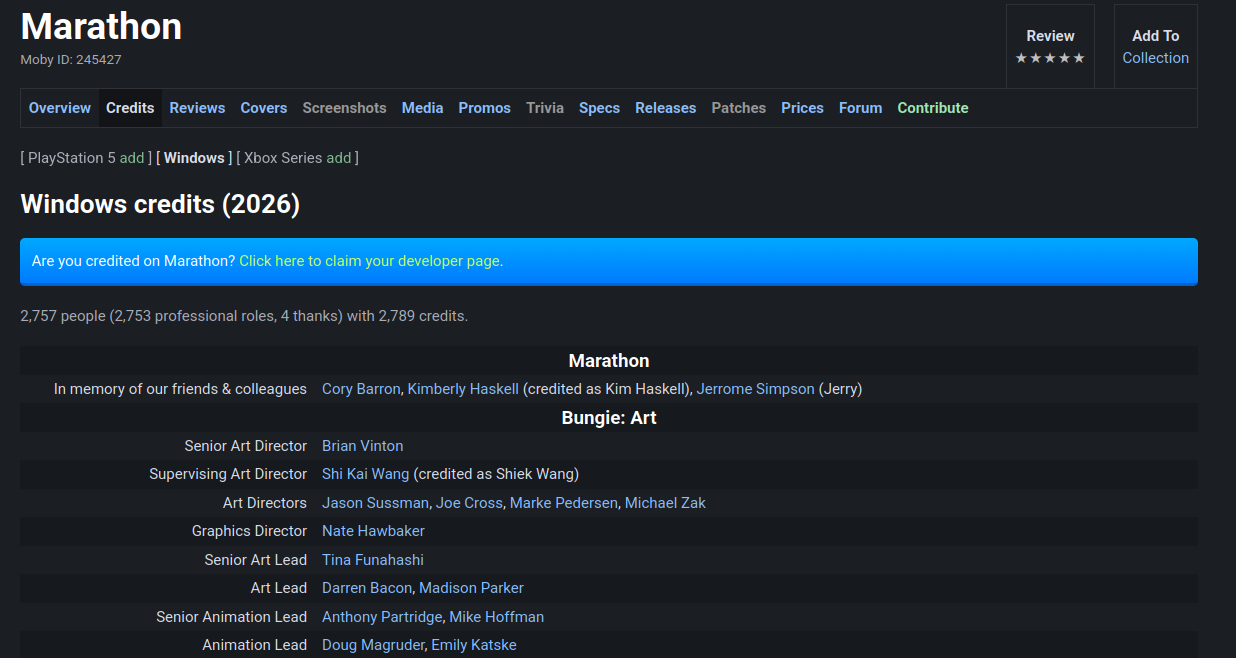Open Anthony Partridge's profile

click(382, 617)
